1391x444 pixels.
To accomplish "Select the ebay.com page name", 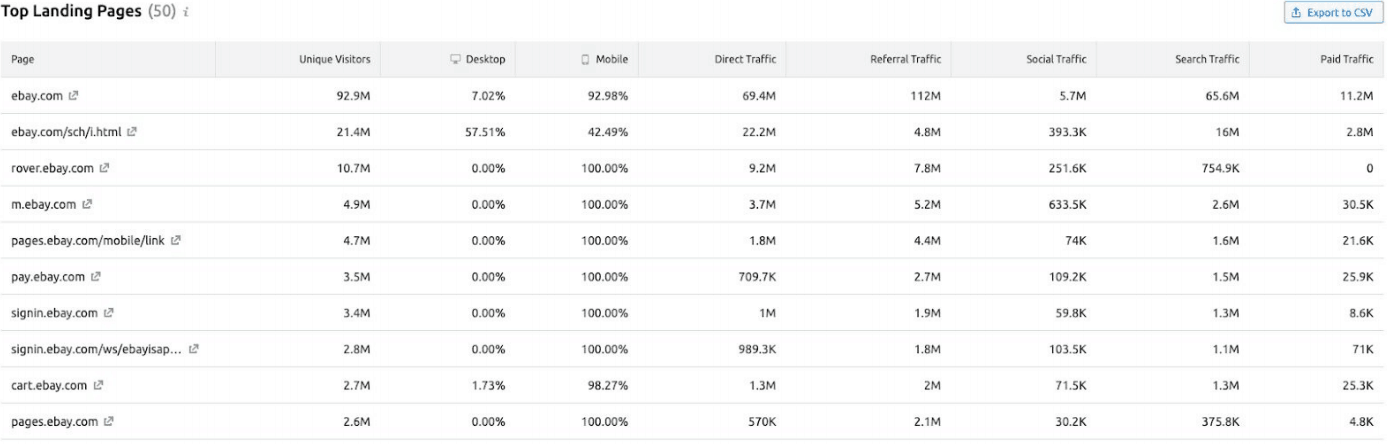I will [x=36, y=96].
